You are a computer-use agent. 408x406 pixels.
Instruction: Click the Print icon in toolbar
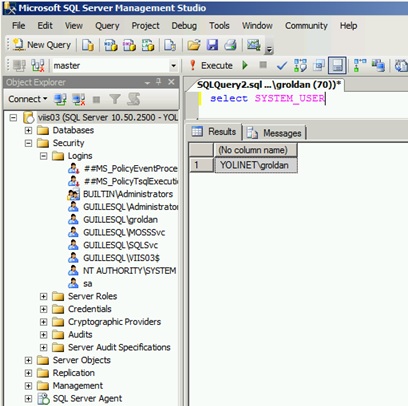click(230, 45)
